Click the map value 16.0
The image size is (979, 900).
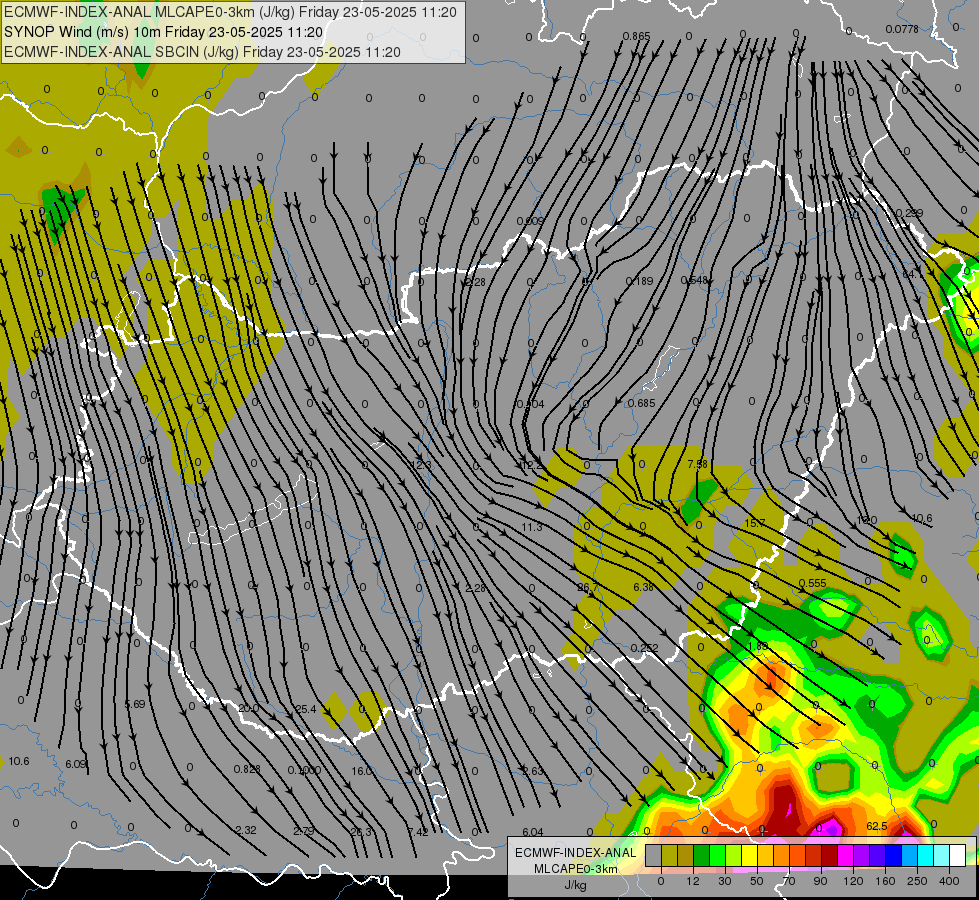pyautogui.click(x=362, y=771)
